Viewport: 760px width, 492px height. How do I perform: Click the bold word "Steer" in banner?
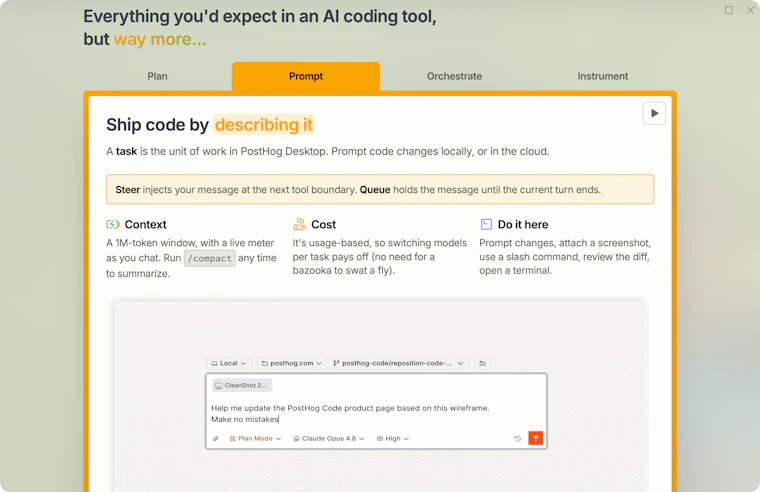pos(127,190)
